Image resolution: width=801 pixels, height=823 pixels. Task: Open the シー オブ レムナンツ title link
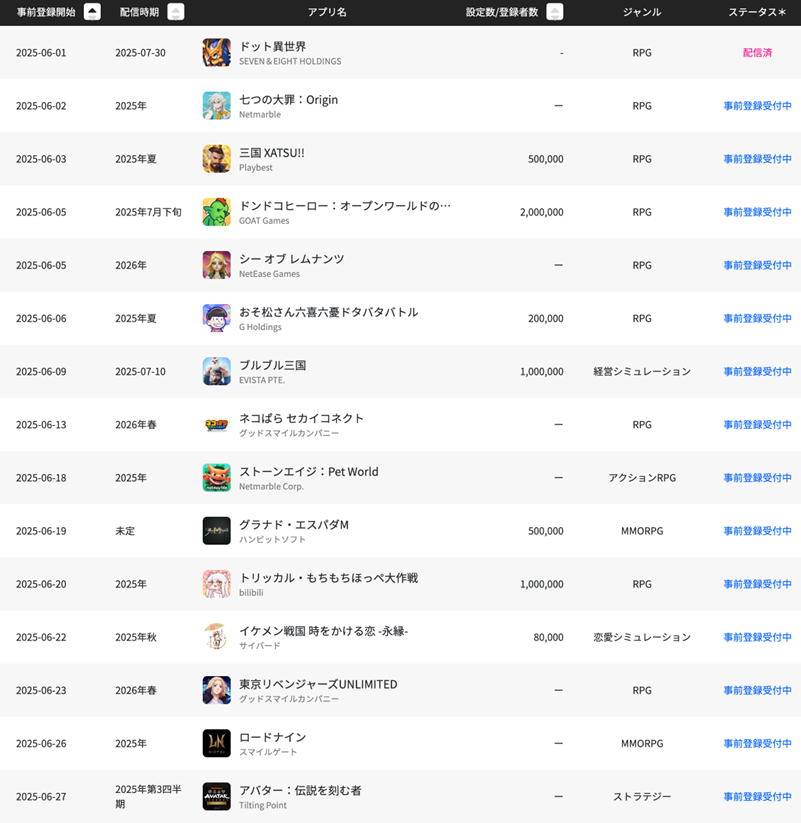pos(292,259)
